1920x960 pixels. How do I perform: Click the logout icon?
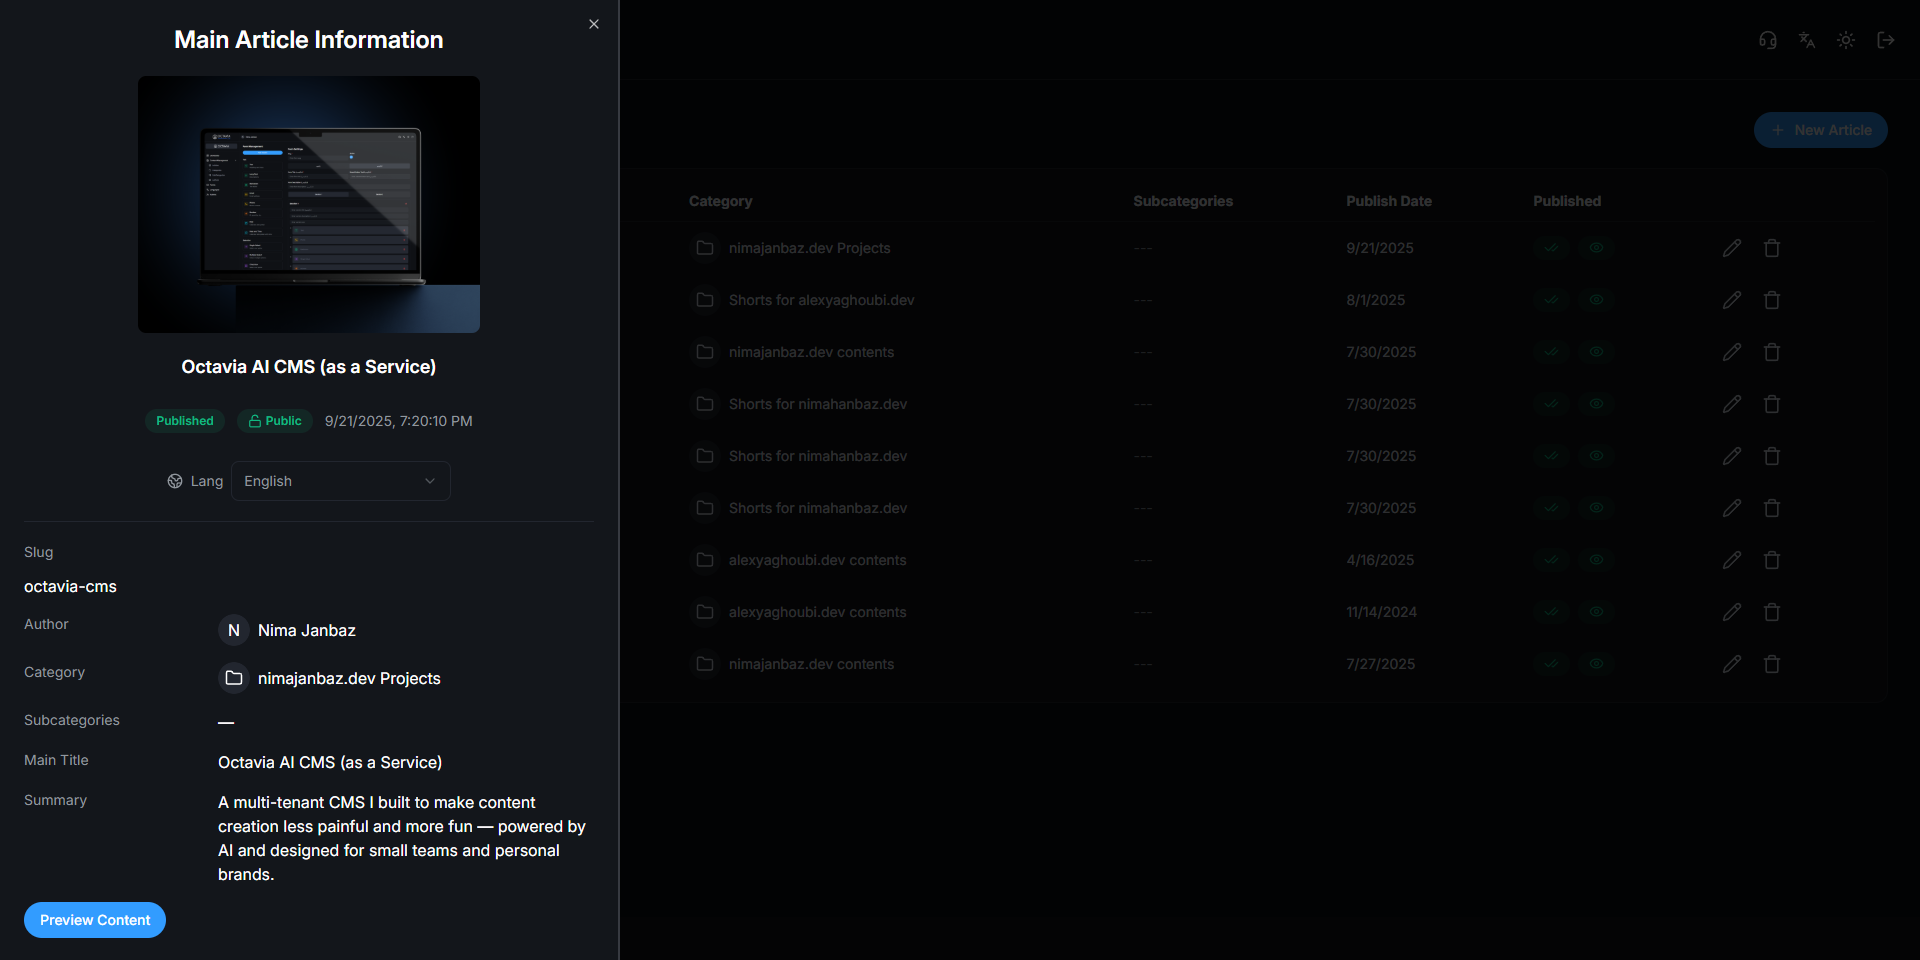1886,40
